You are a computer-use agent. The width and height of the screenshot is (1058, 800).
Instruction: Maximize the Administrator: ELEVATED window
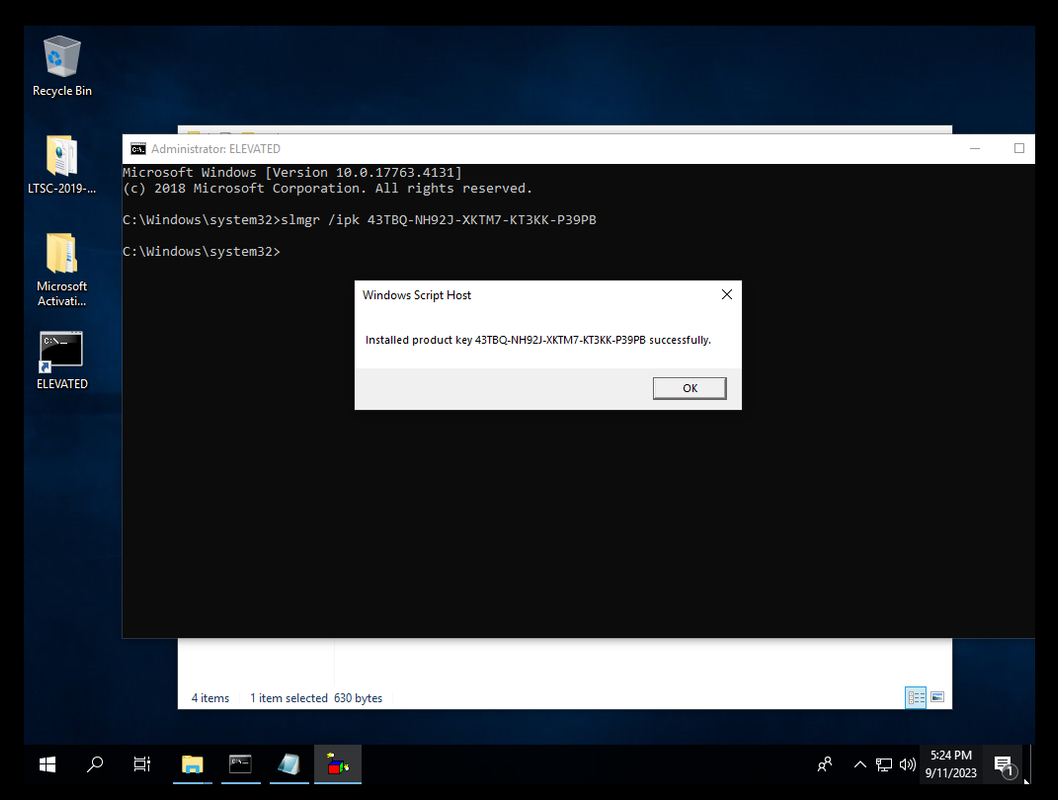pyautogui.click(x=1019, y=148)
